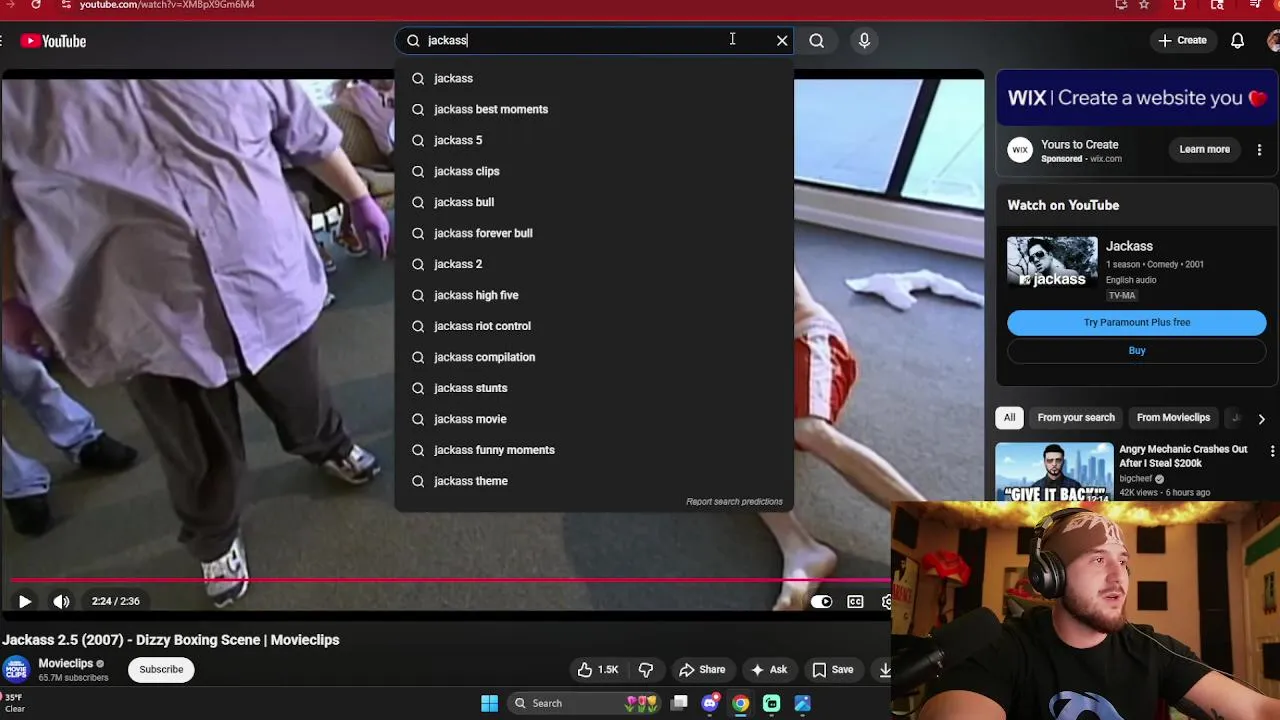
Task: Open three-dot menu for Angry Mechanic video
Action: coord(1272,451)
